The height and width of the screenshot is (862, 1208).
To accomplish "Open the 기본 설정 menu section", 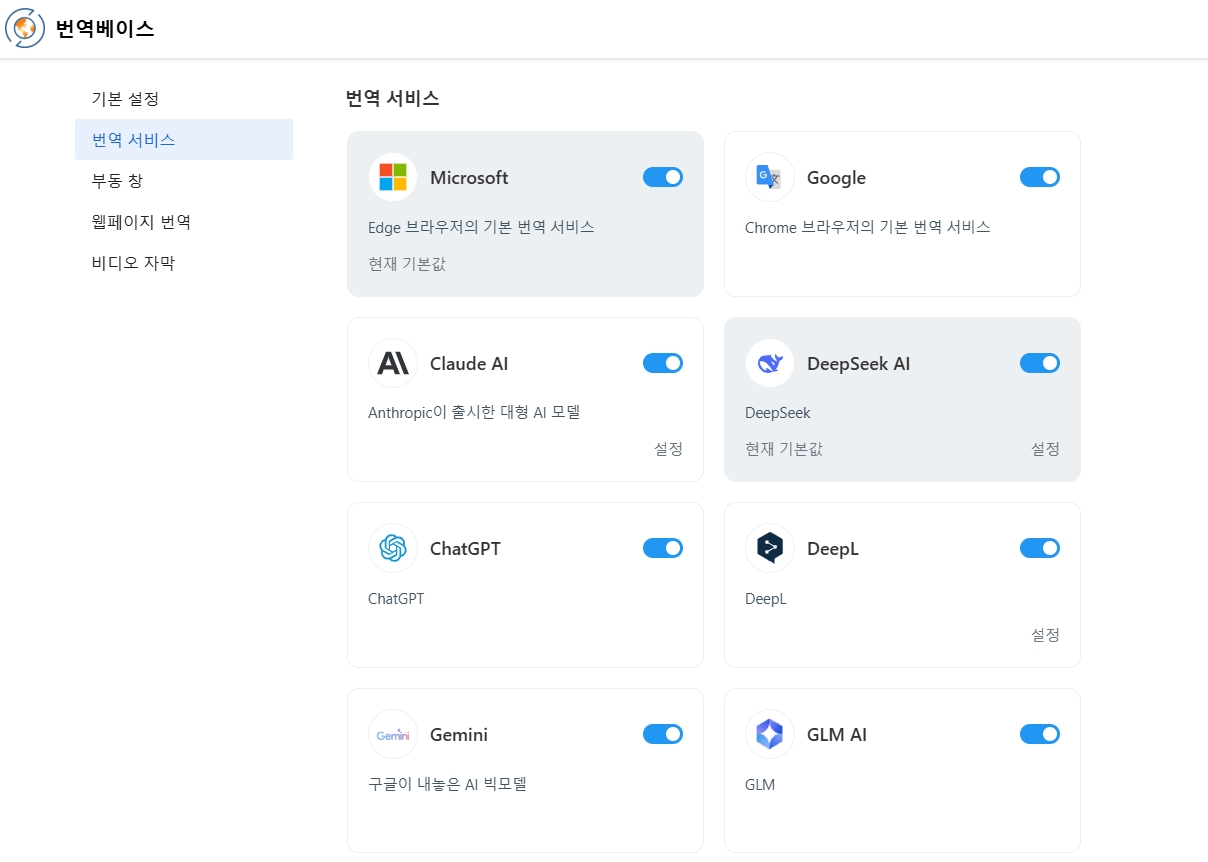I will tap(184, 99).
